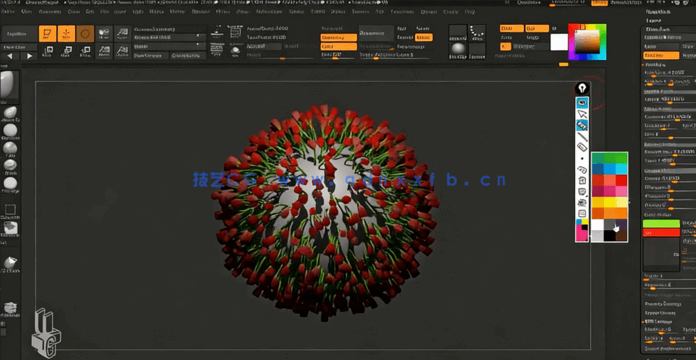The width and height of the screenshot is (696, 360).
Task: Click the left arrow under LightBox
Action: [x=10, y=56]
